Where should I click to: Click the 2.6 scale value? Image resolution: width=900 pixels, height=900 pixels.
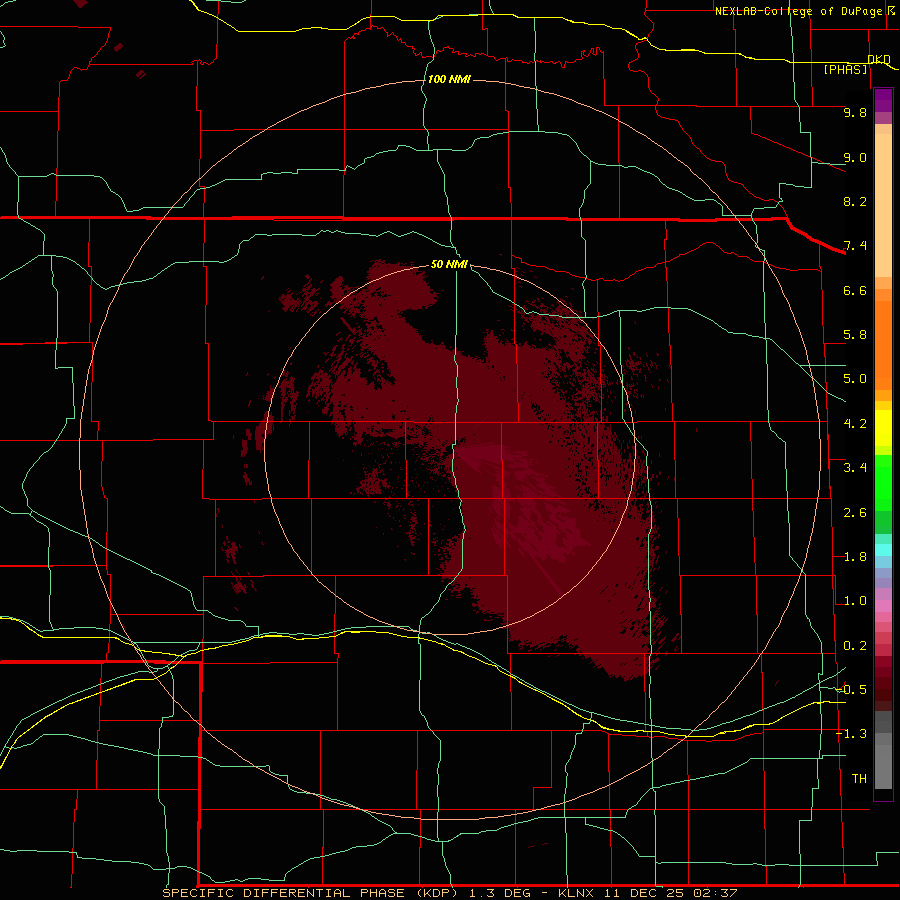click(x=855, y=513)
